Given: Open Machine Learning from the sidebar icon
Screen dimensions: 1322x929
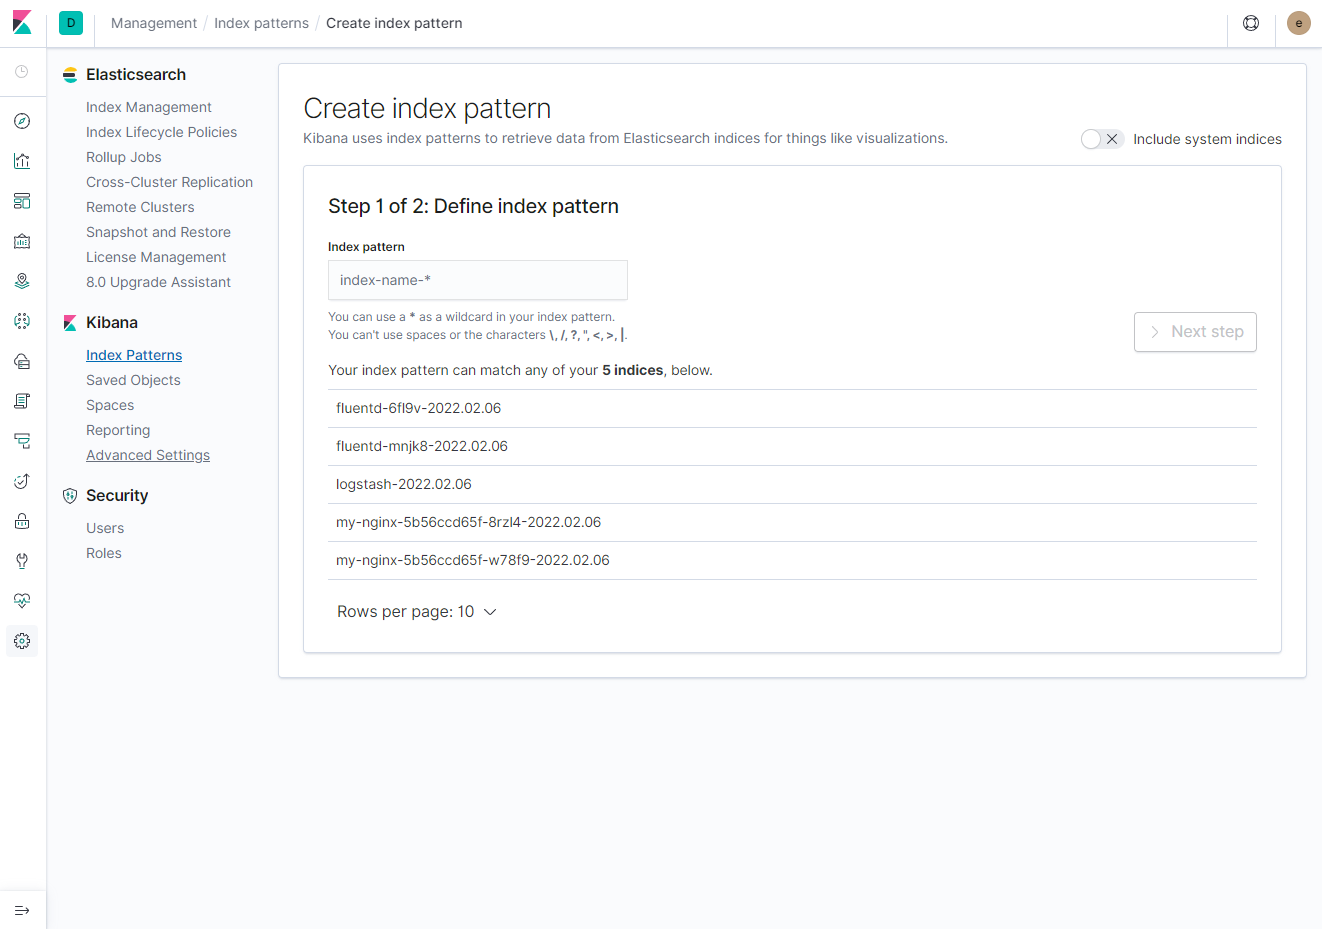Looking at the screenshot, I should (22, 321).
